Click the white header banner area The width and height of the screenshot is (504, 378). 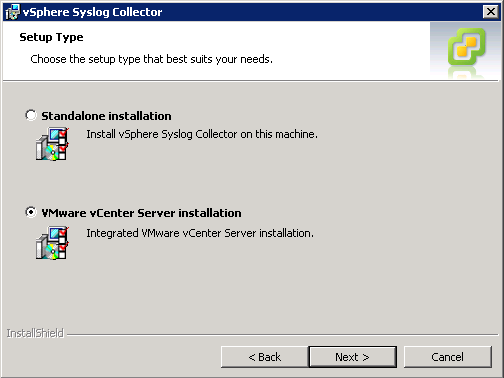(x=217, y=51)
